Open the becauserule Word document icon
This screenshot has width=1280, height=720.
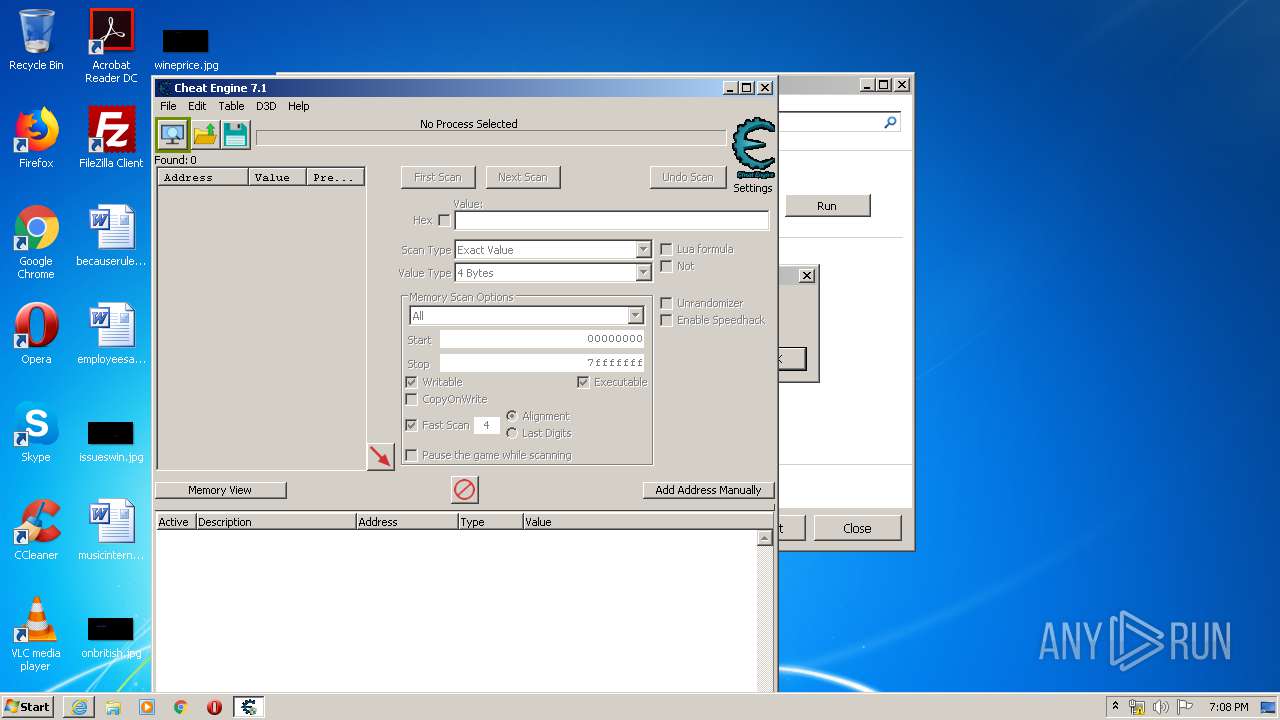point(111,236)
